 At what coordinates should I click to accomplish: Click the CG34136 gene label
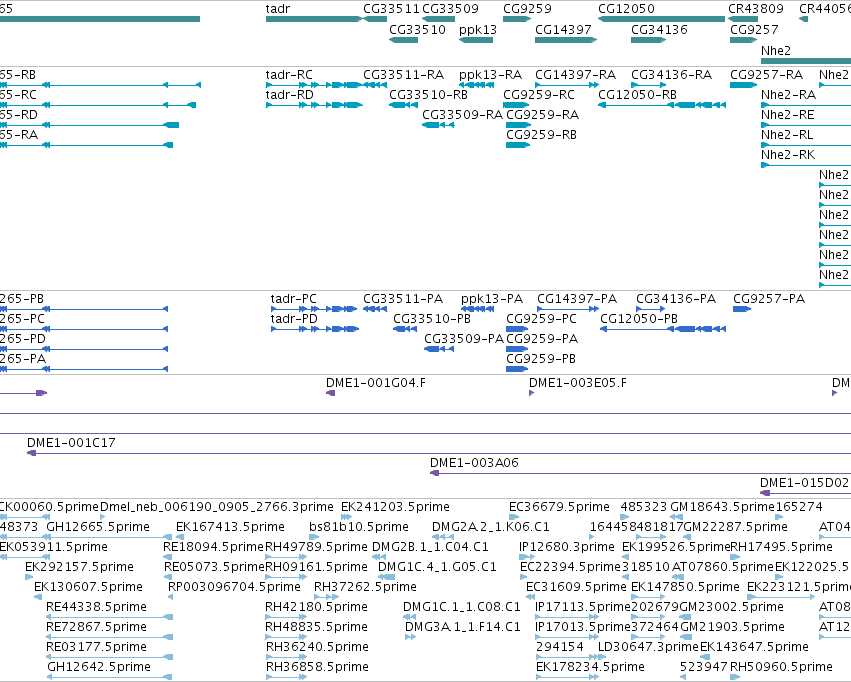pos(659,30)
